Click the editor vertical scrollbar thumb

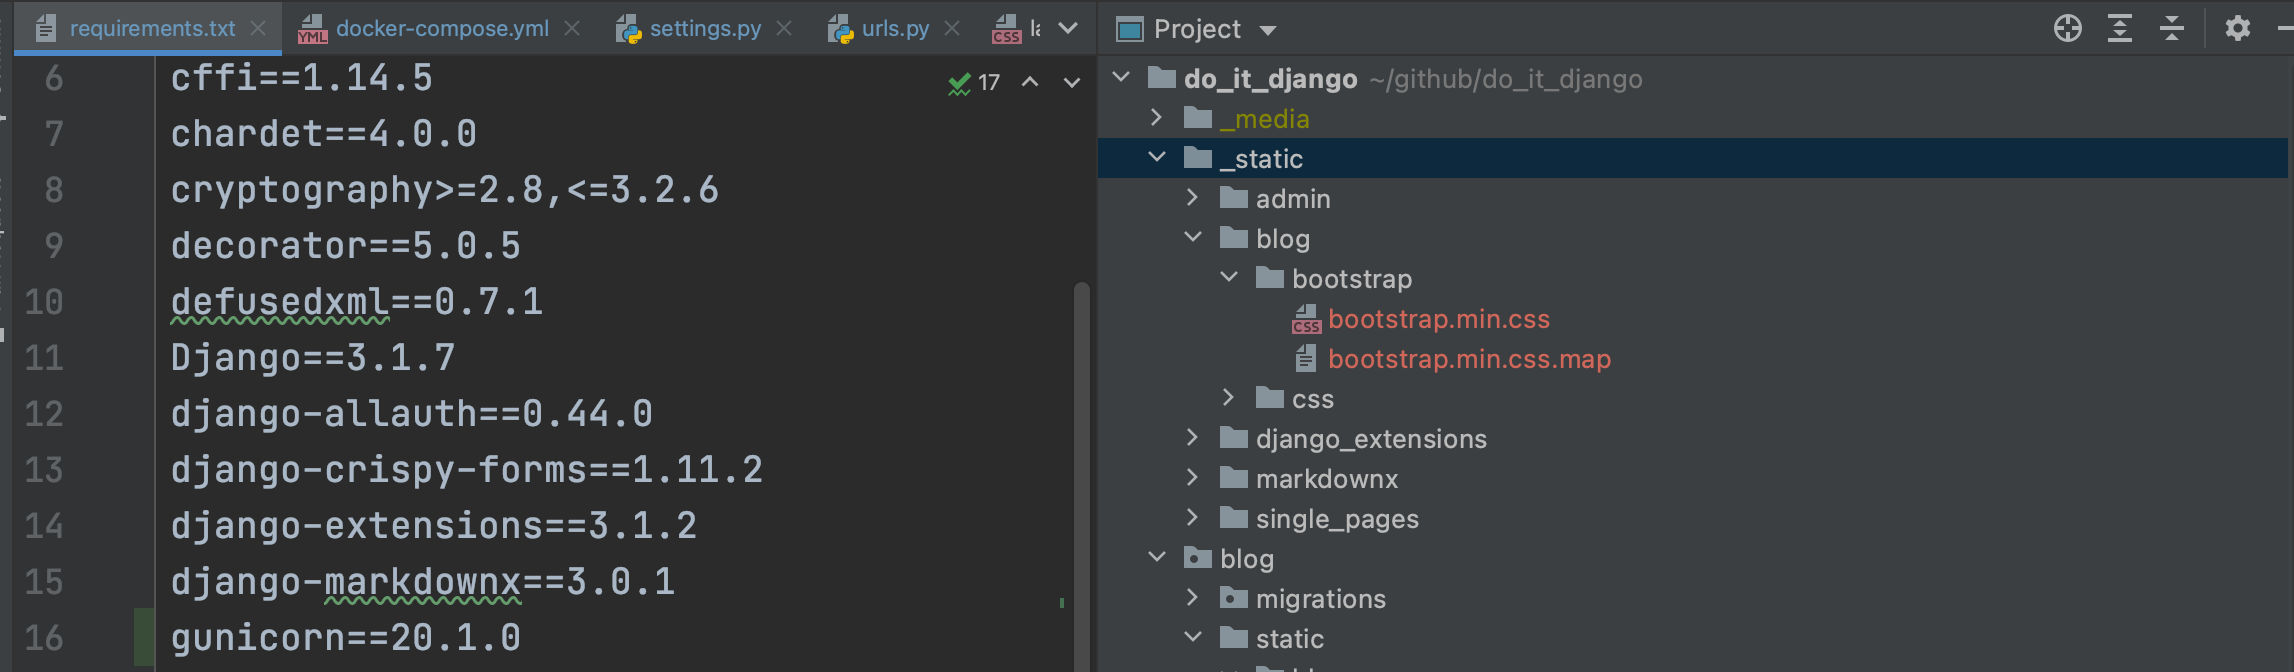[x=1081, y=477]
